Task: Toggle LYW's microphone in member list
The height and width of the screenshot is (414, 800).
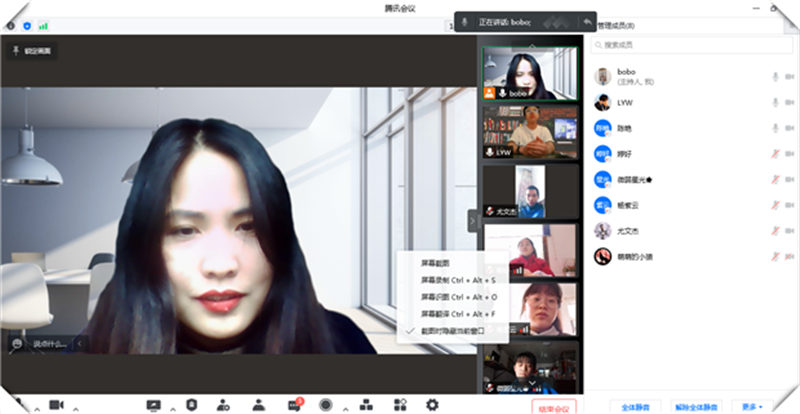Action: tap(776, 103)
